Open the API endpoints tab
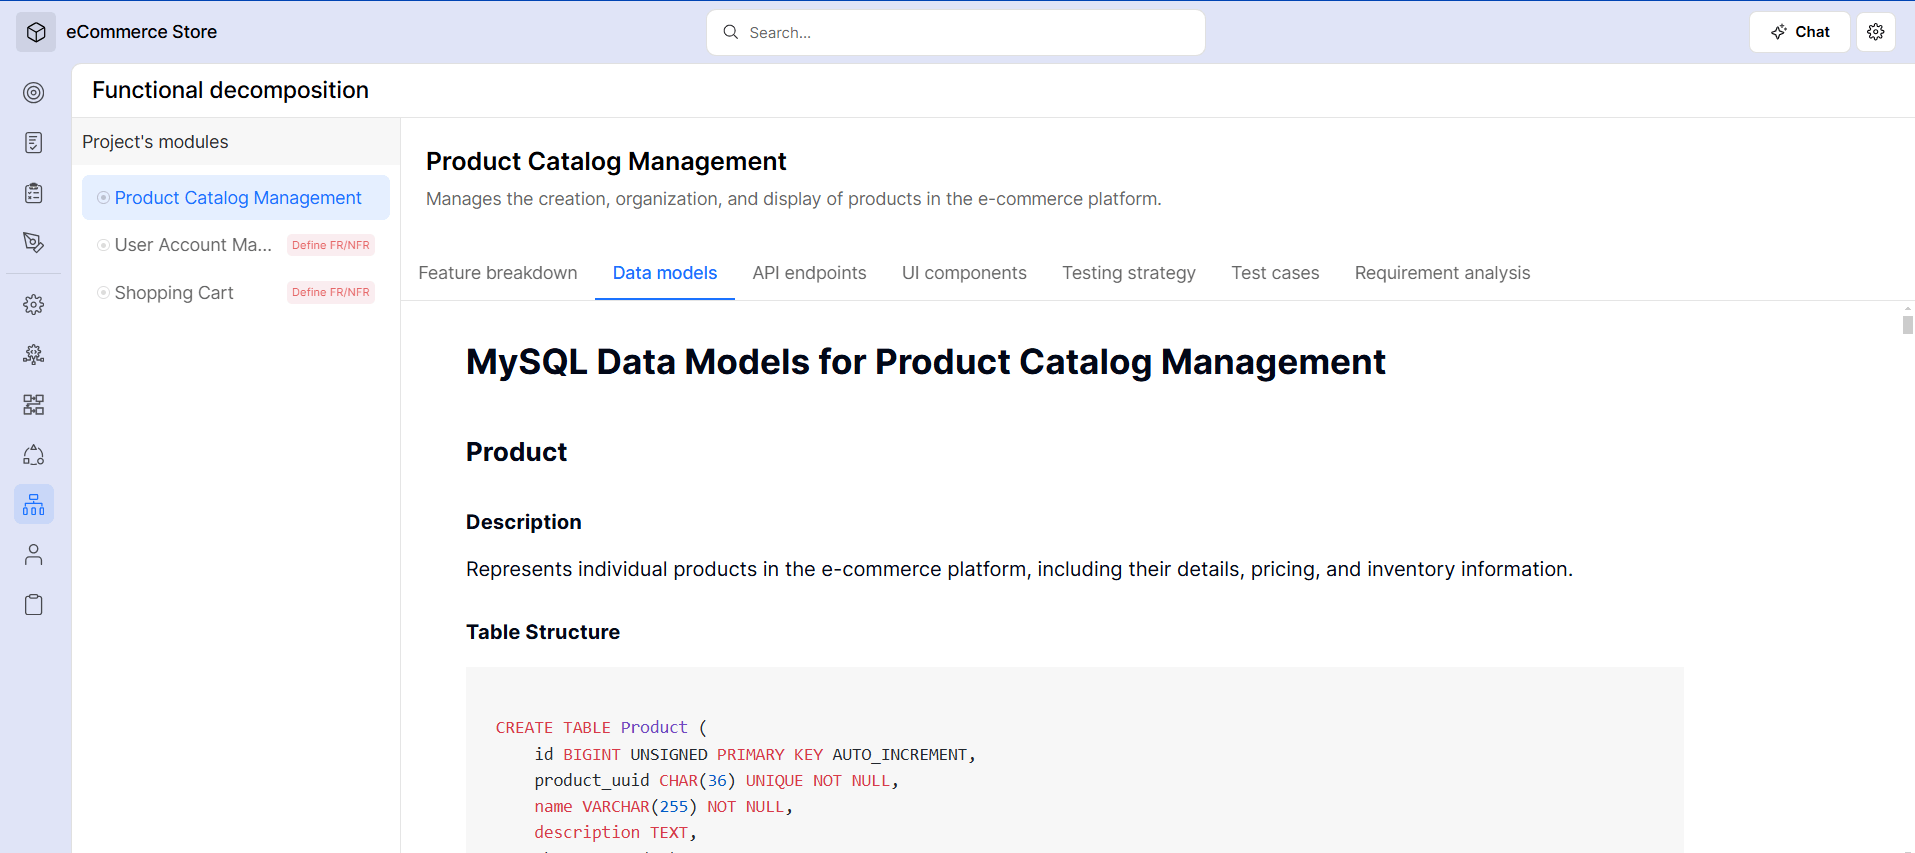The image size is (1915, 853). [810, 273]
